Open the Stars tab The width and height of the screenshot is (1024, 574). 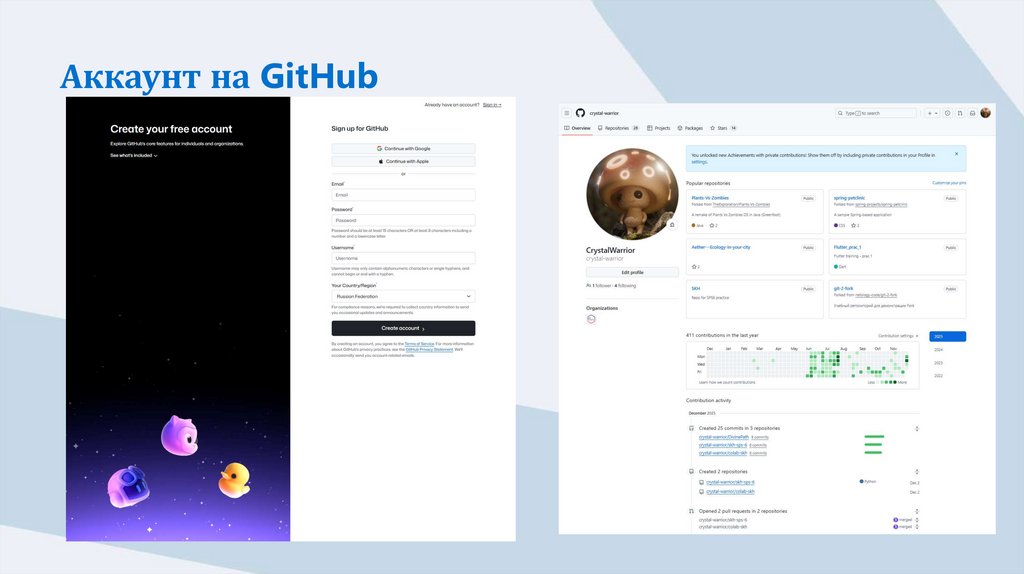point(724,128)
